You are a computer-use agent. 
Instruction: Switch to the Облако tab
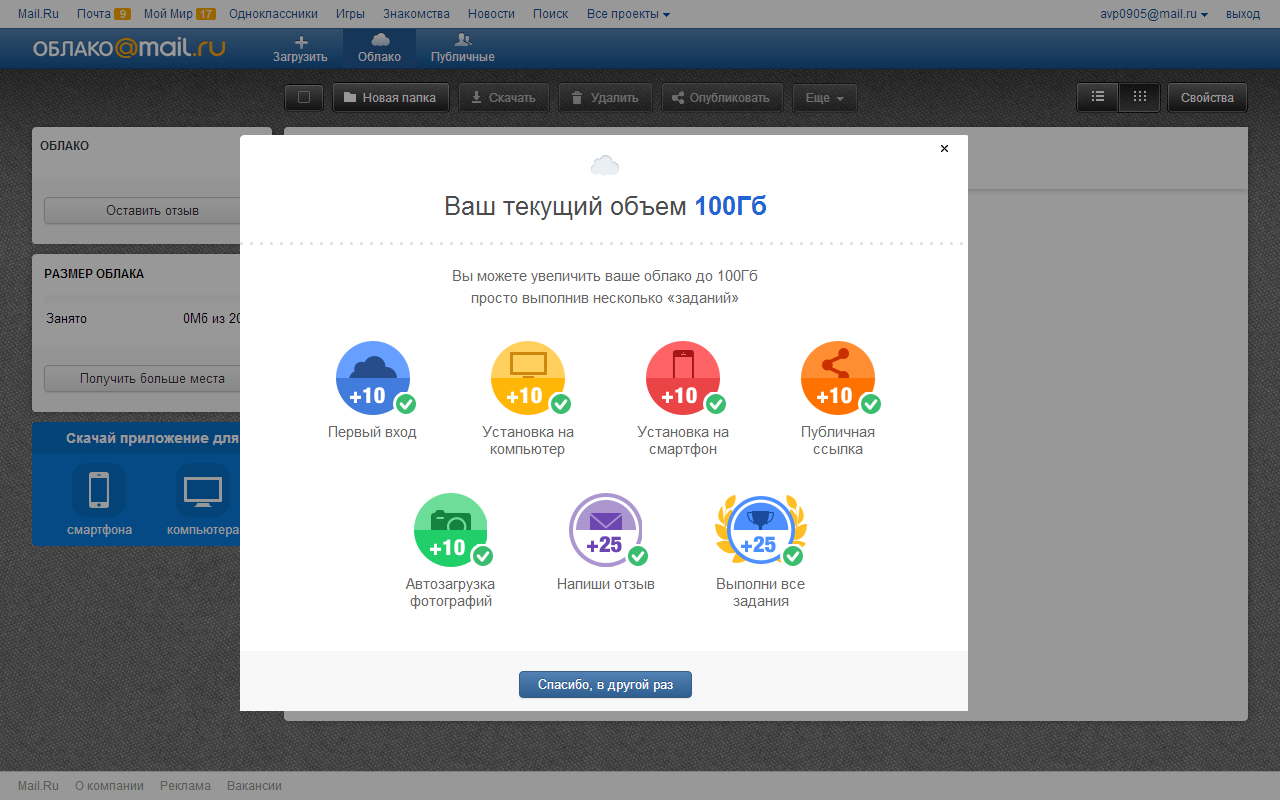[379, 48]
